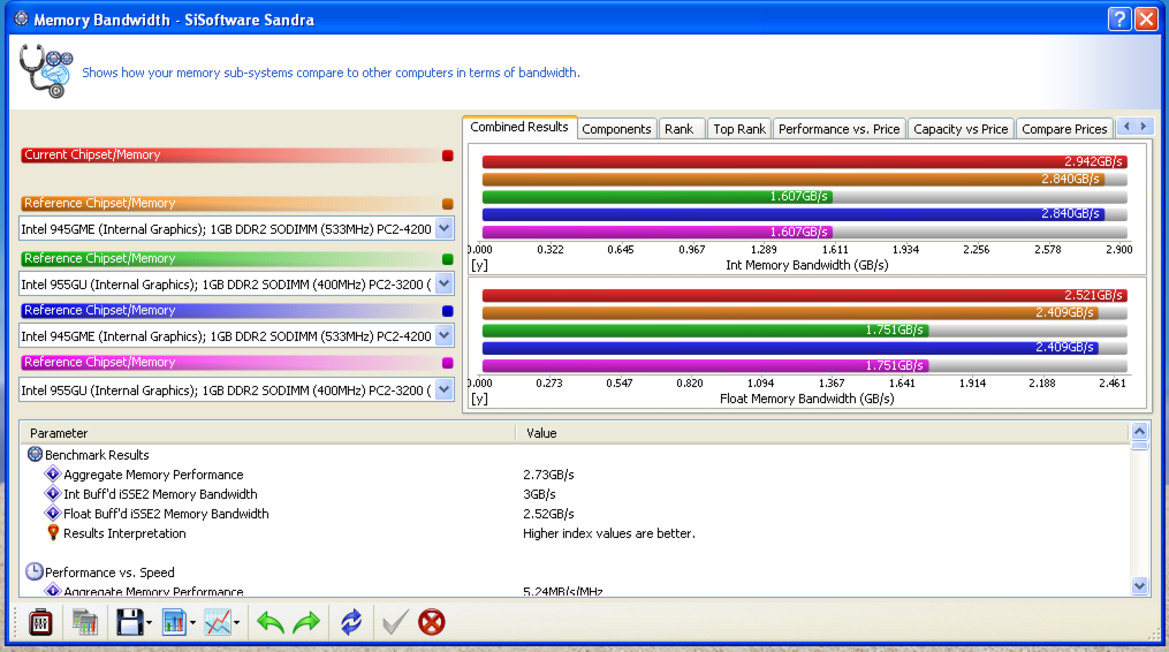Click the right tab-scroll arrow
This screenshot has height=652, width=1169.
(x=1144, y=127)
